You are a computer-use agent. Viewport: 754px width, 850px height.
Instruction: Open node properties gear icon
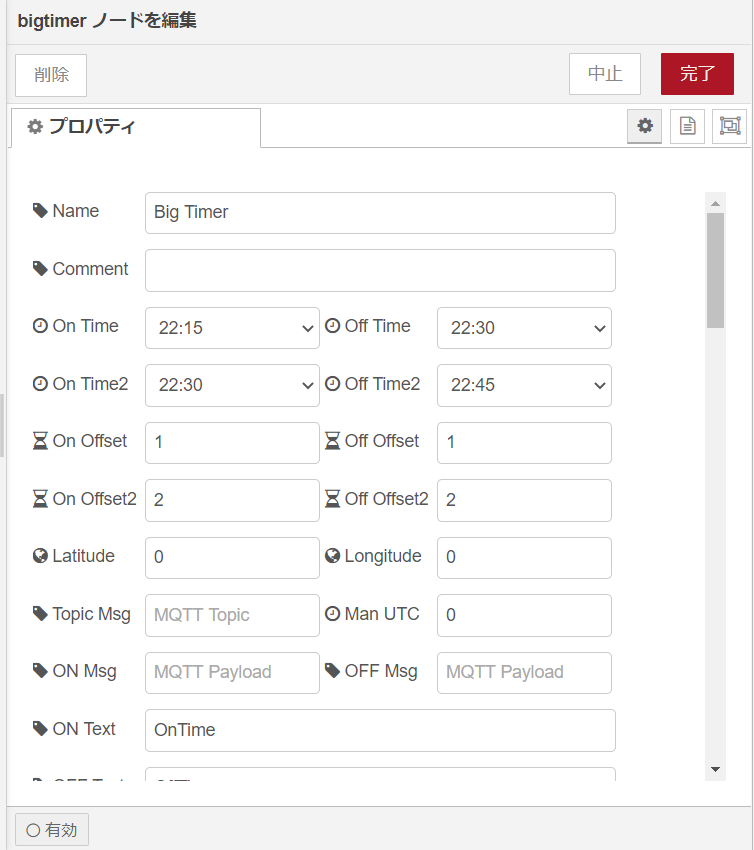click(645, 126)
